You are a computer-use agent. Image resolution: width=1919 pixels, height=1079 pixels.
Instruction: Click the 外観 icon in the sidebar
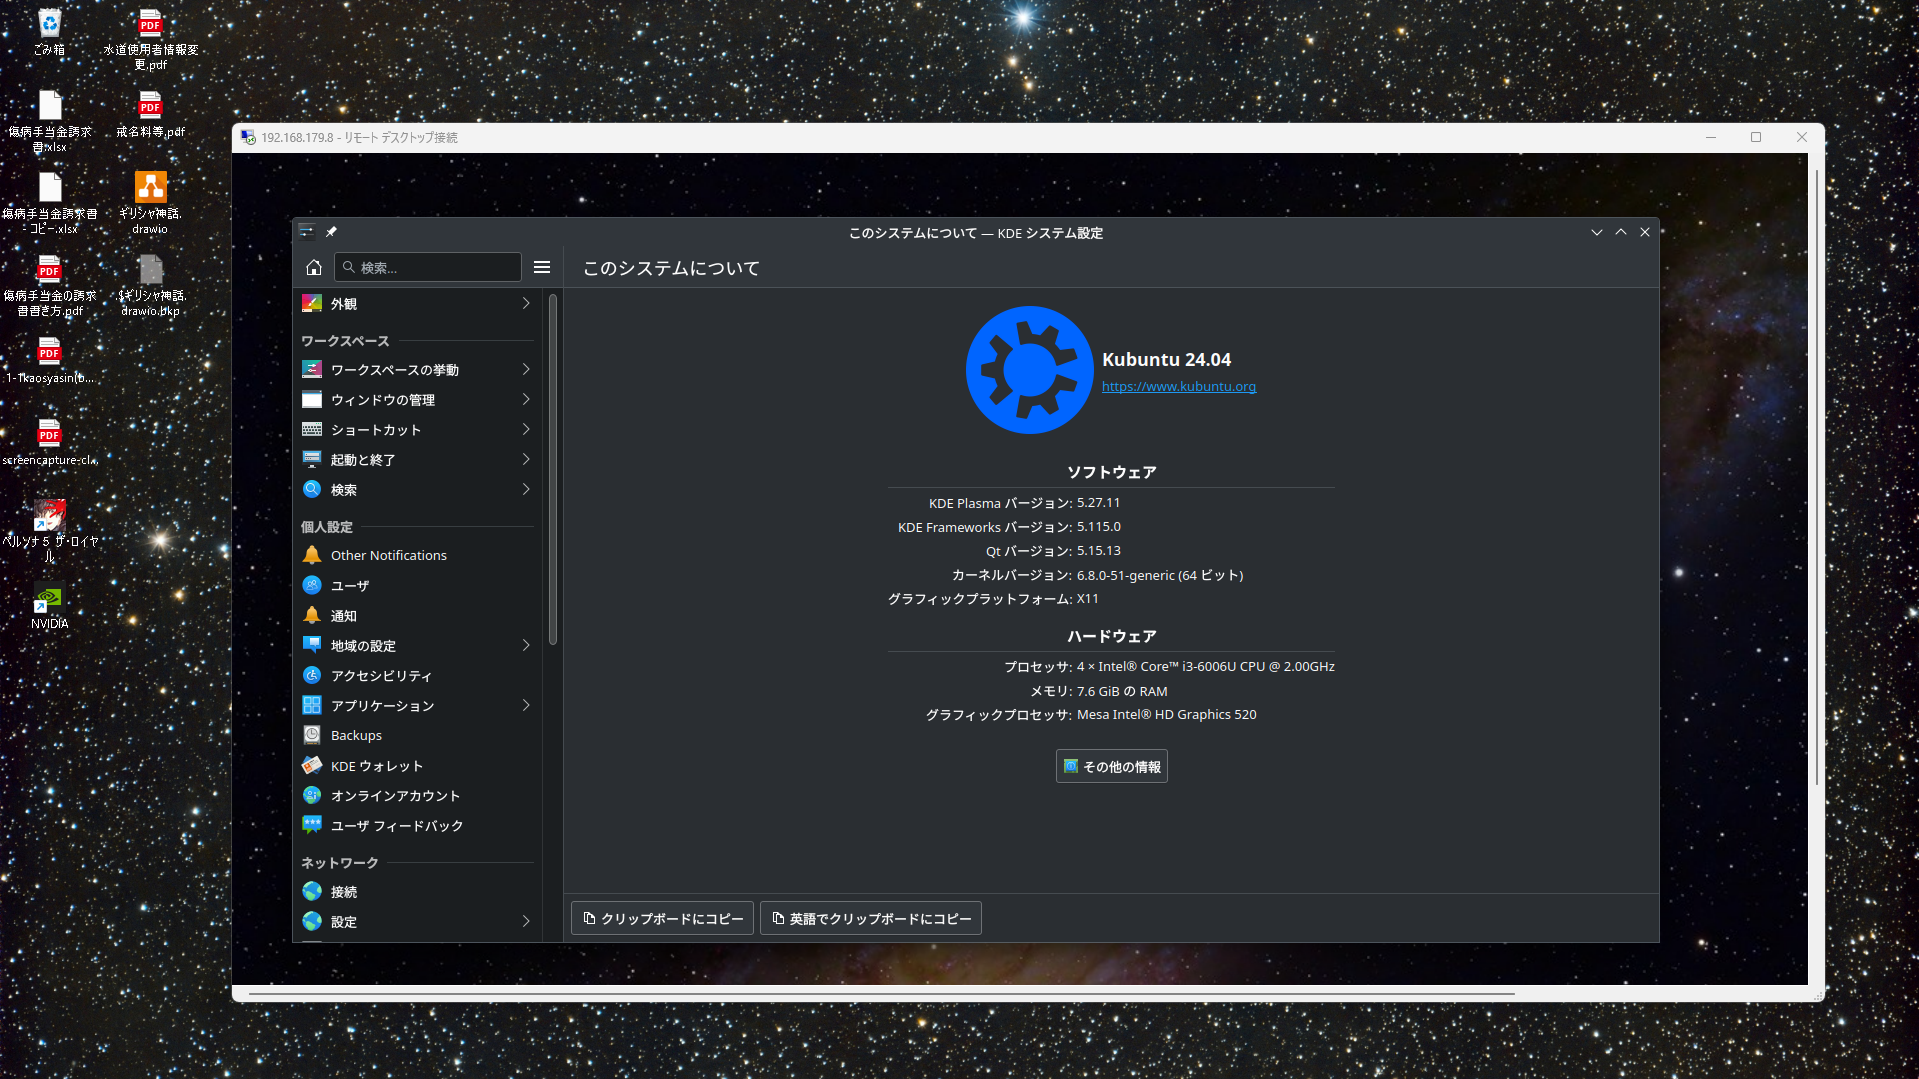tap(312, 303)
